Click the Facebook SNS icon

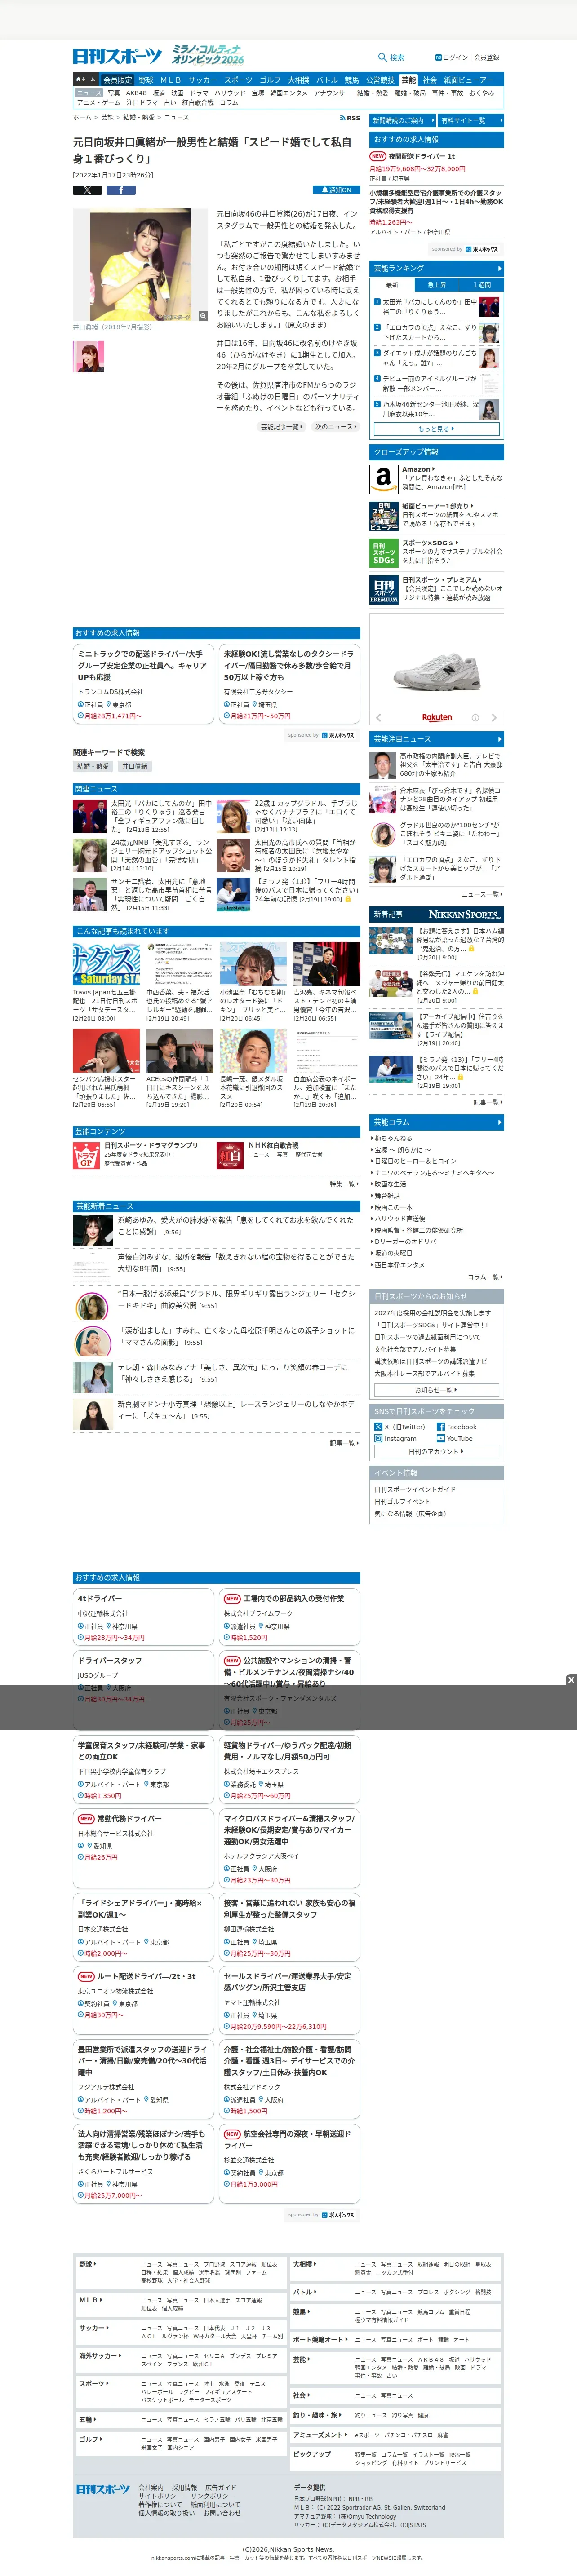[440, 1427]
